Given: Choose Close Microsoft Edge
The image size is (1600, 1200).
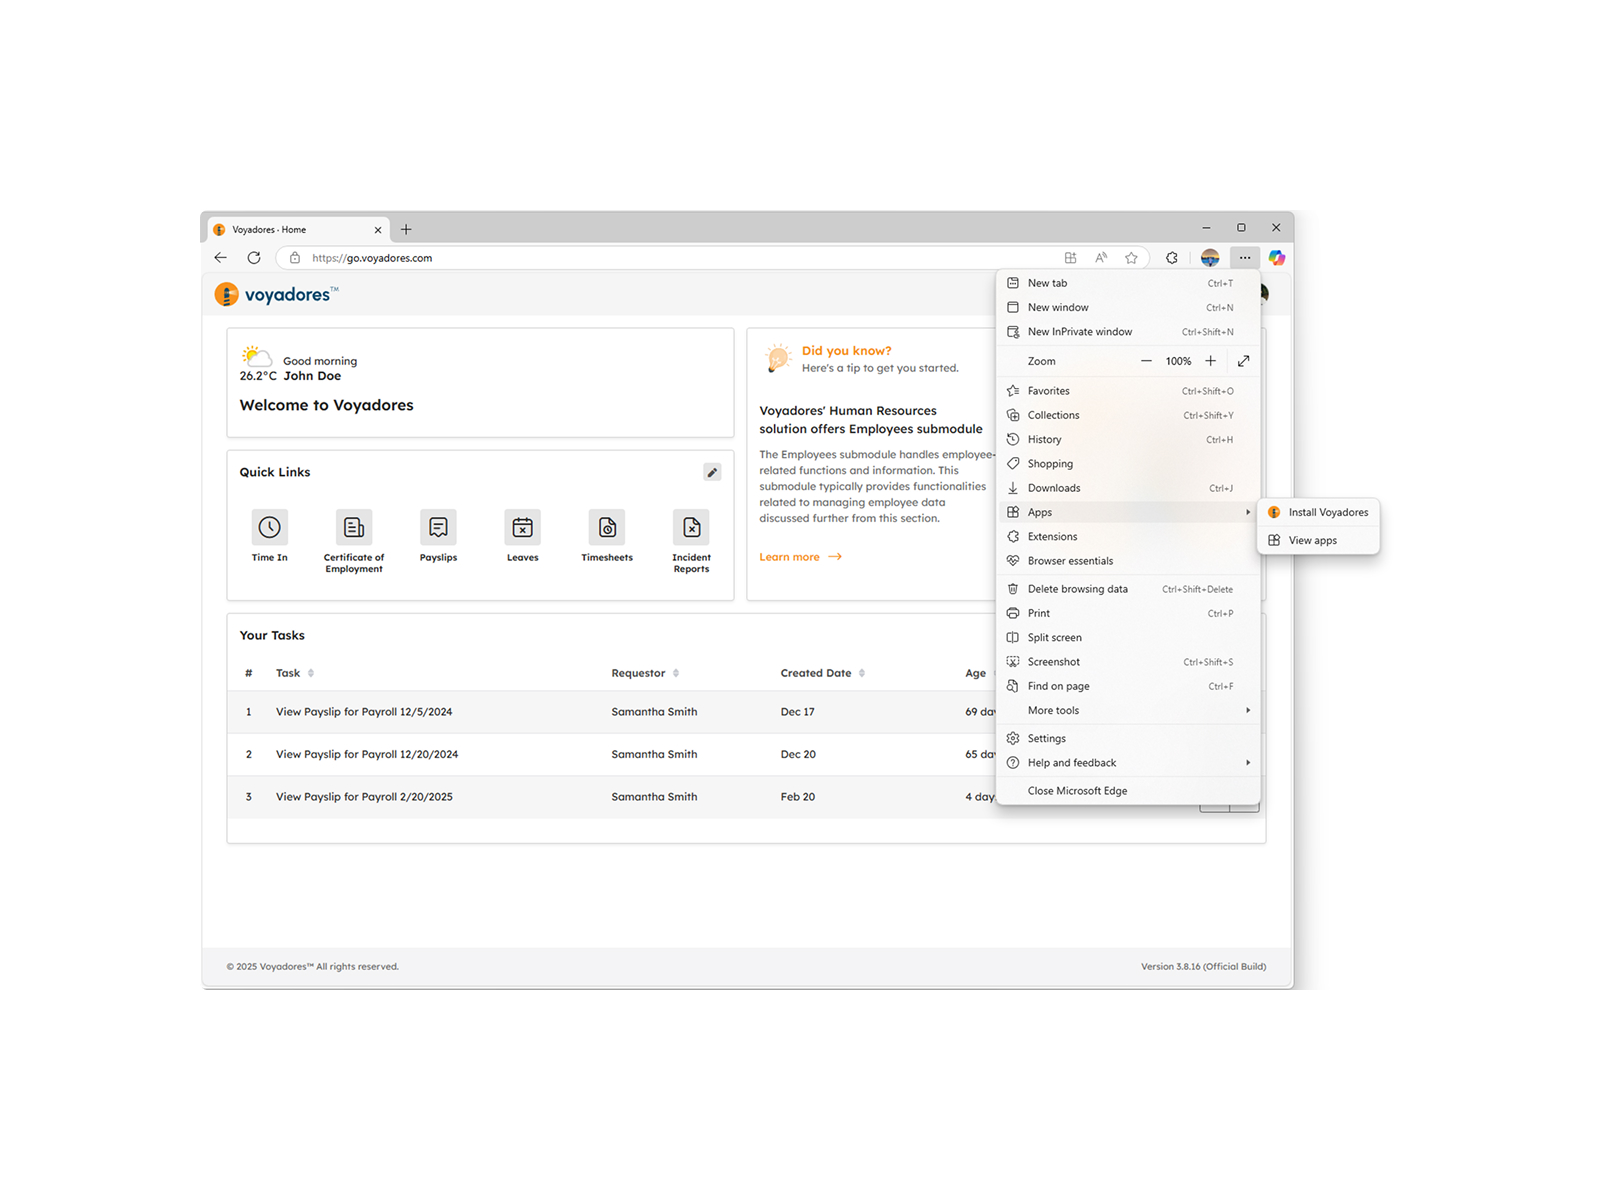Looking at the screenshot, I should pos(1128,791).
